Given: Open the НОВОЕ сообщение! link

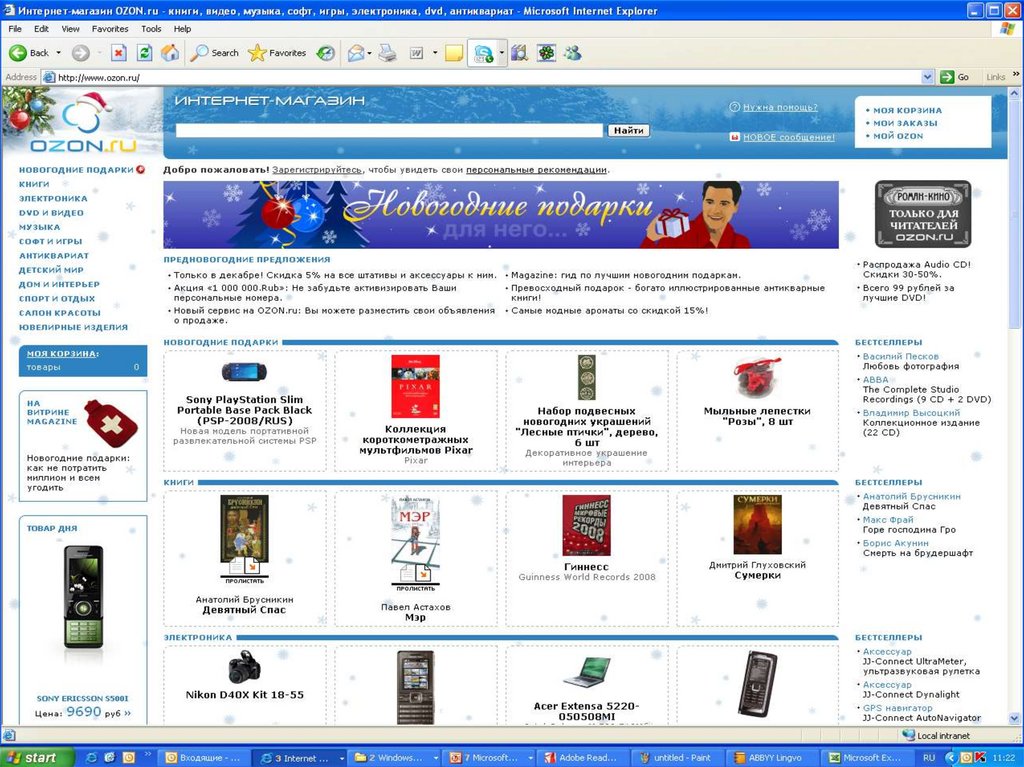Looking at the screenshot, I should point(788,137).
